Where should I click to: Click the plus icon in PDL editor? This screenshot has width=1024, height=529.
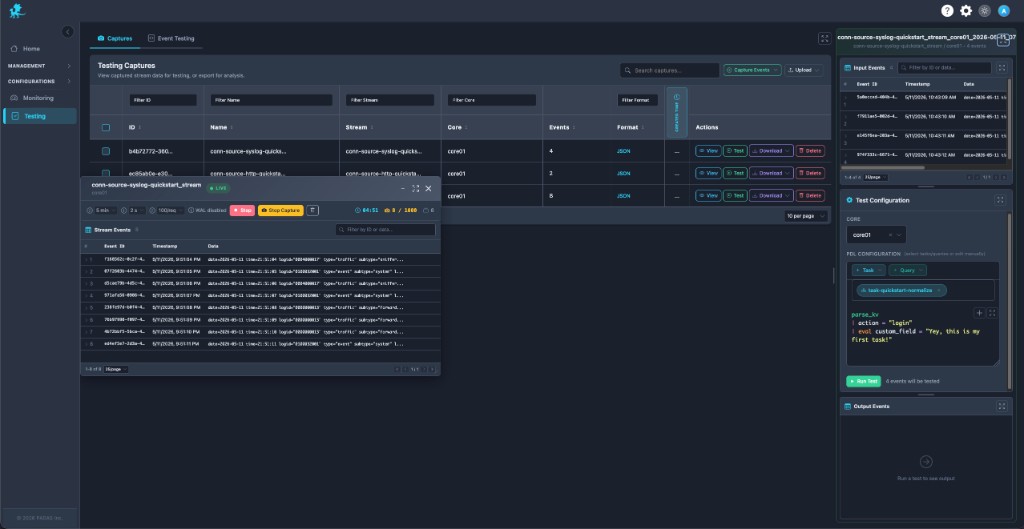979,313
